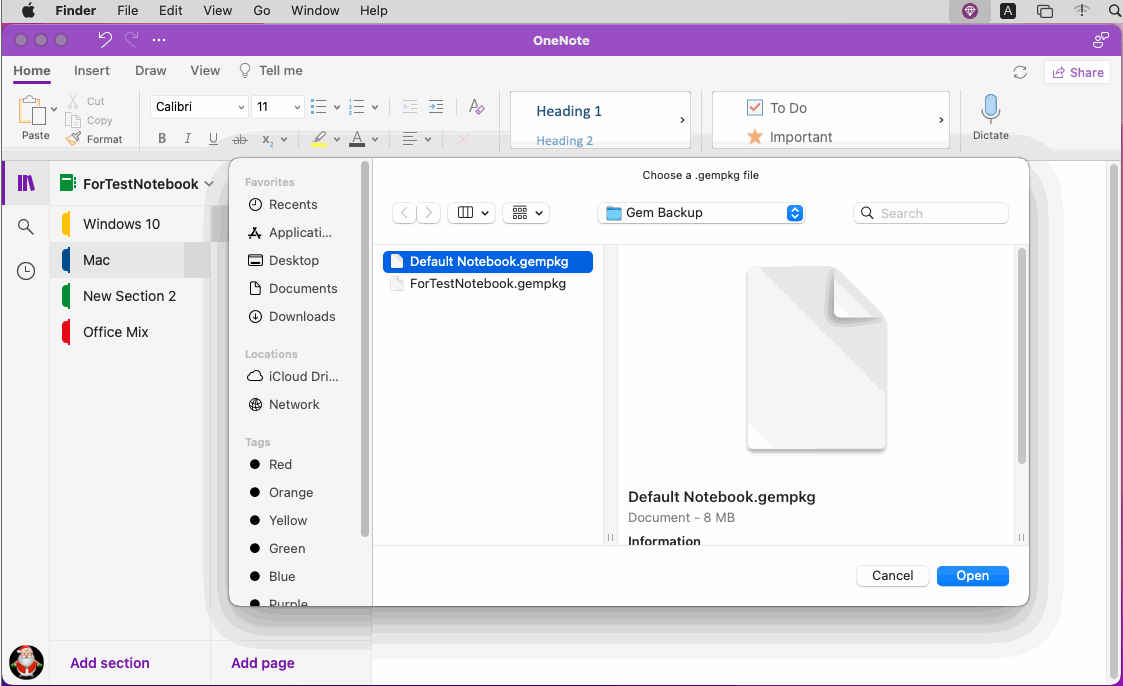The image size is (1123, 686).
Task: Open the item grouping dropdown
Action: coord(526,213)
